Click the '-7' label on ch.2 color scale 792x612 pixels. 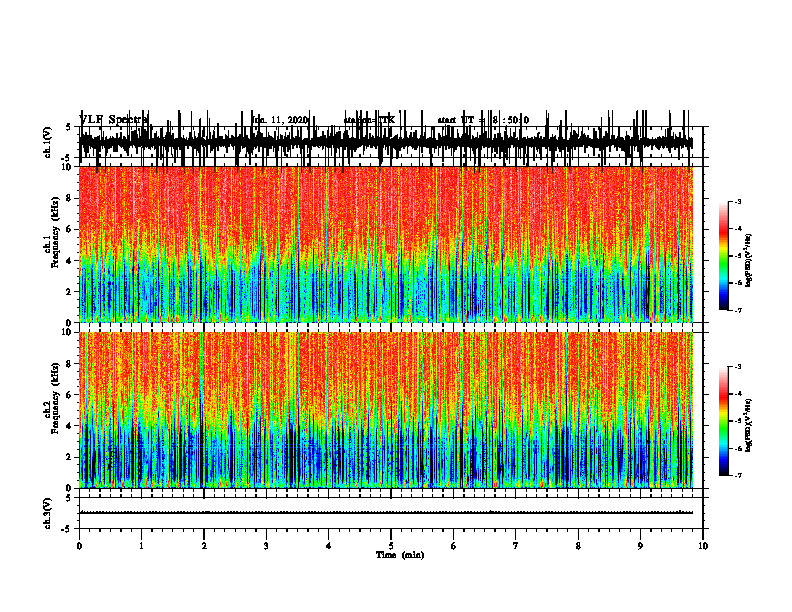pyautogui.click(x=737, y=475)
